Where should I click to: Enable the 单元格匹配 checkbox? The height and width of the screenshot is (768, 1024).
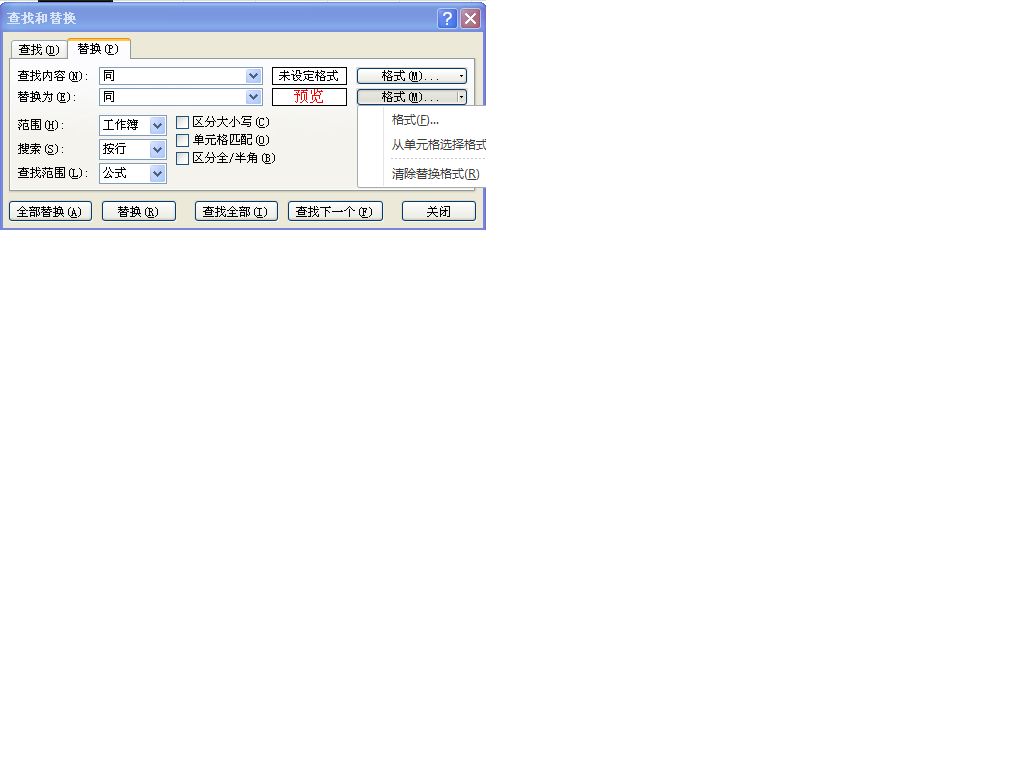183,140
